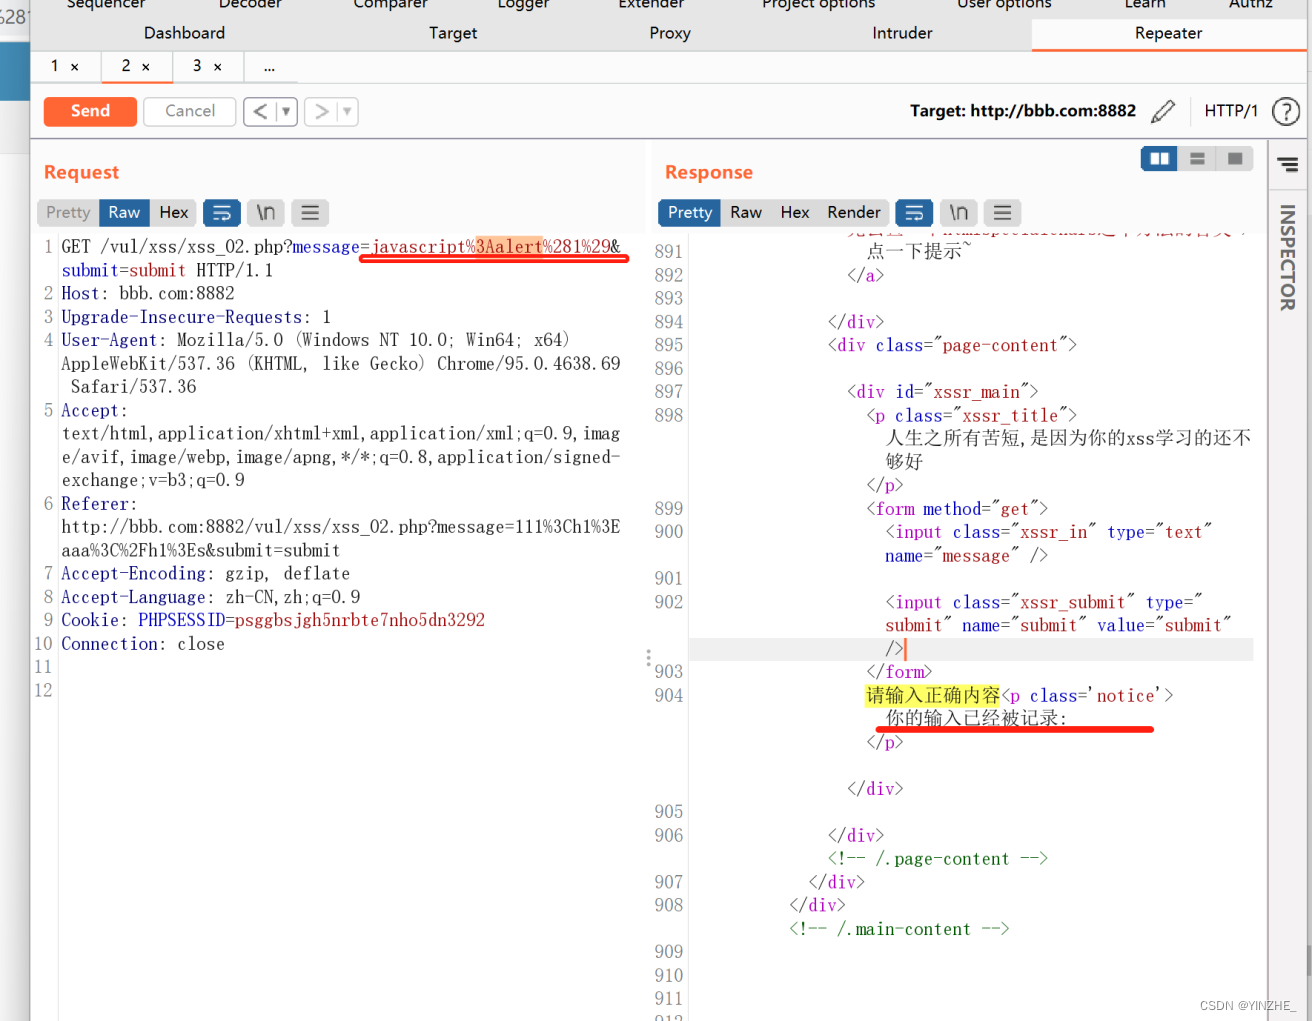Click the 你的输入已经被记录 text in response
1312x1021 pixels.
click(x=975, y=719)
